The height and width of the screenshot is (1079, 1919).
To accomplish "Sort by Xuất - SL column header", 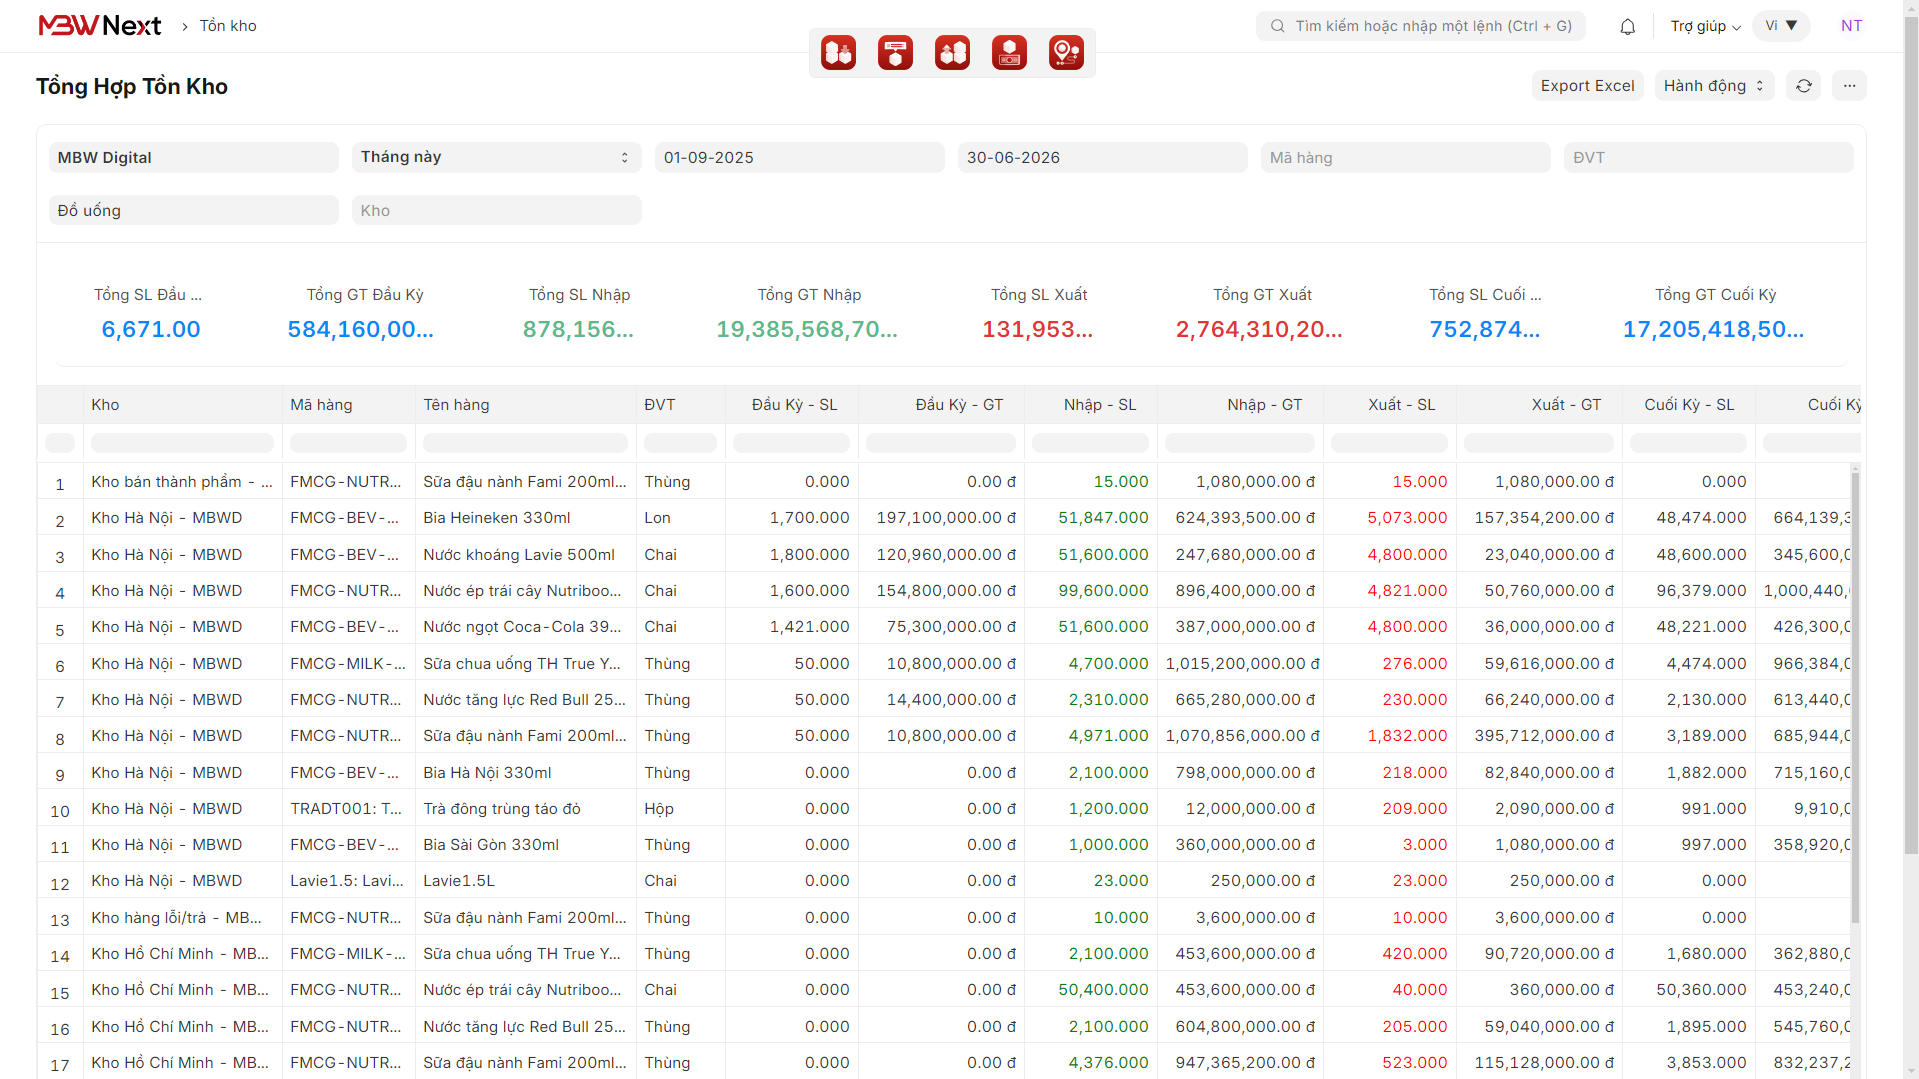I will [1389, 405].
